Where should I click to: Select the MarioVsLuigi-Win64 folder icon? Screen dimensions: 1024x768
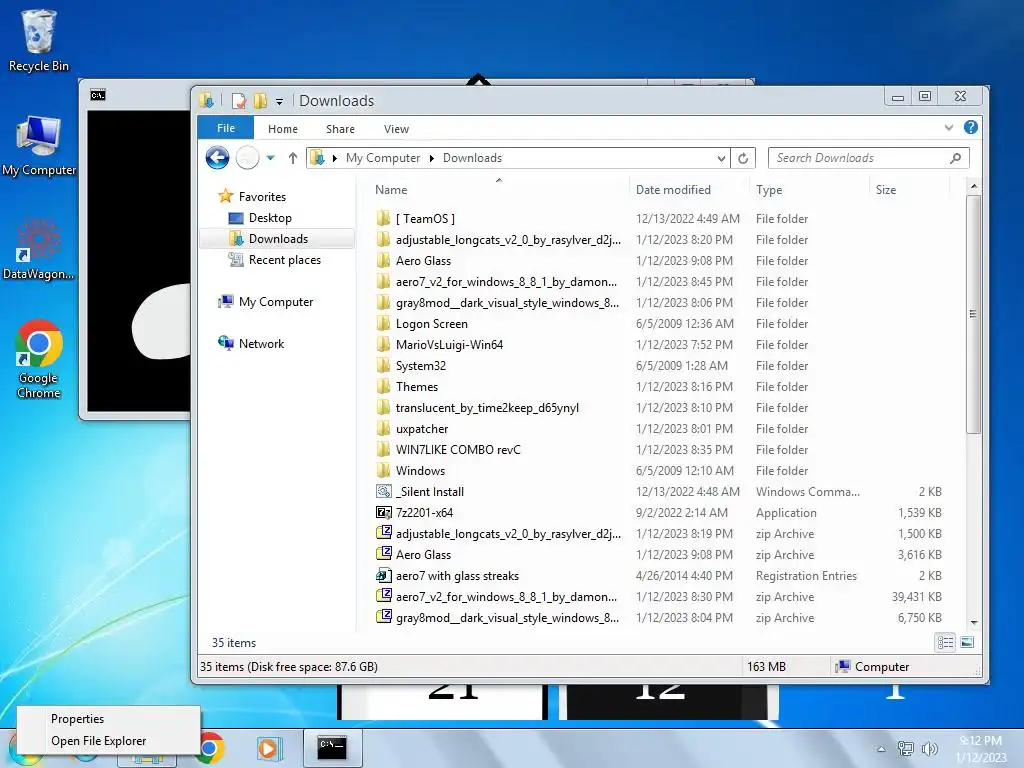[x=383, y=344]
